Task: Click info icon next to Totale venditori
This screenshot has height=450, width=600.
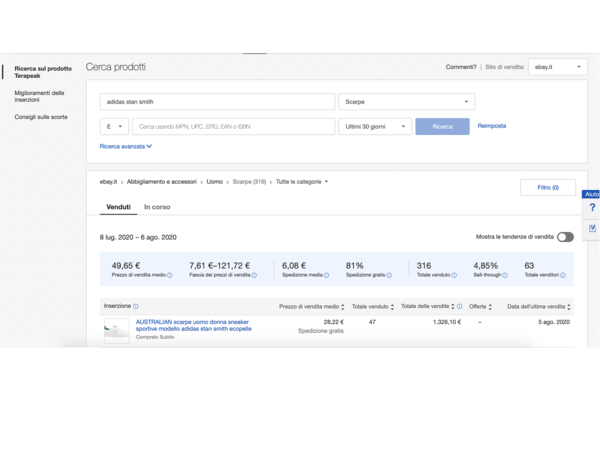Action: (x=563, y=275)
